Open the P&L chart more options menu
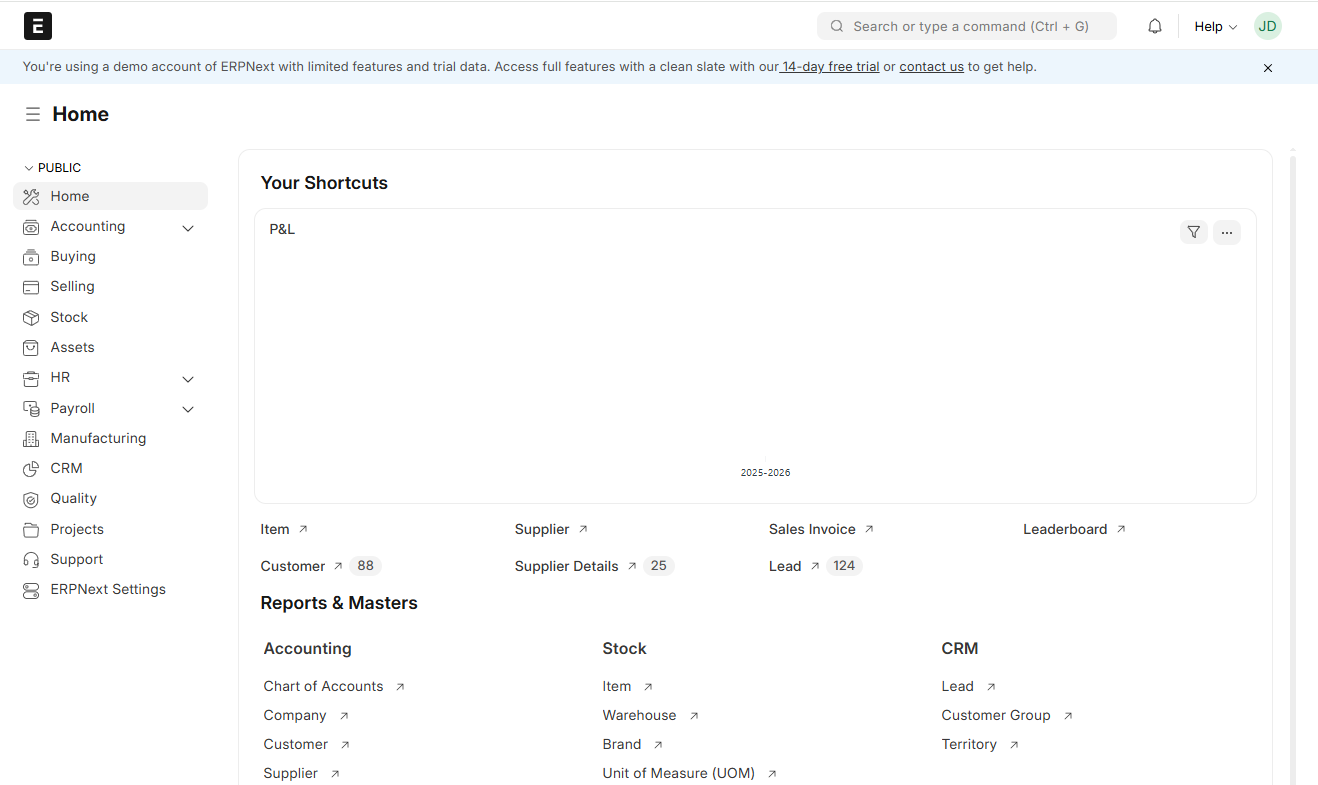The image size is (1318, 785). click(x=1227, y=232)
